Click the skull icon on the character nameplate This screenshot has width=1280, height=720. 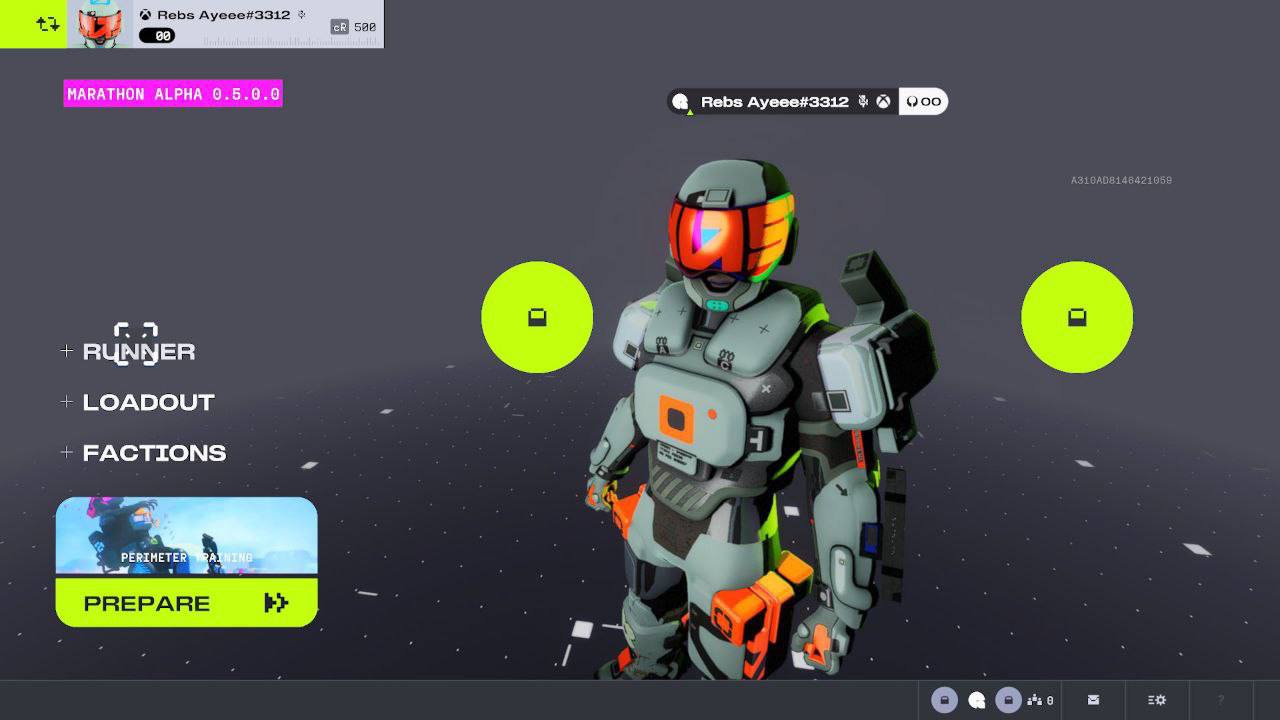[x=681, y=101]
